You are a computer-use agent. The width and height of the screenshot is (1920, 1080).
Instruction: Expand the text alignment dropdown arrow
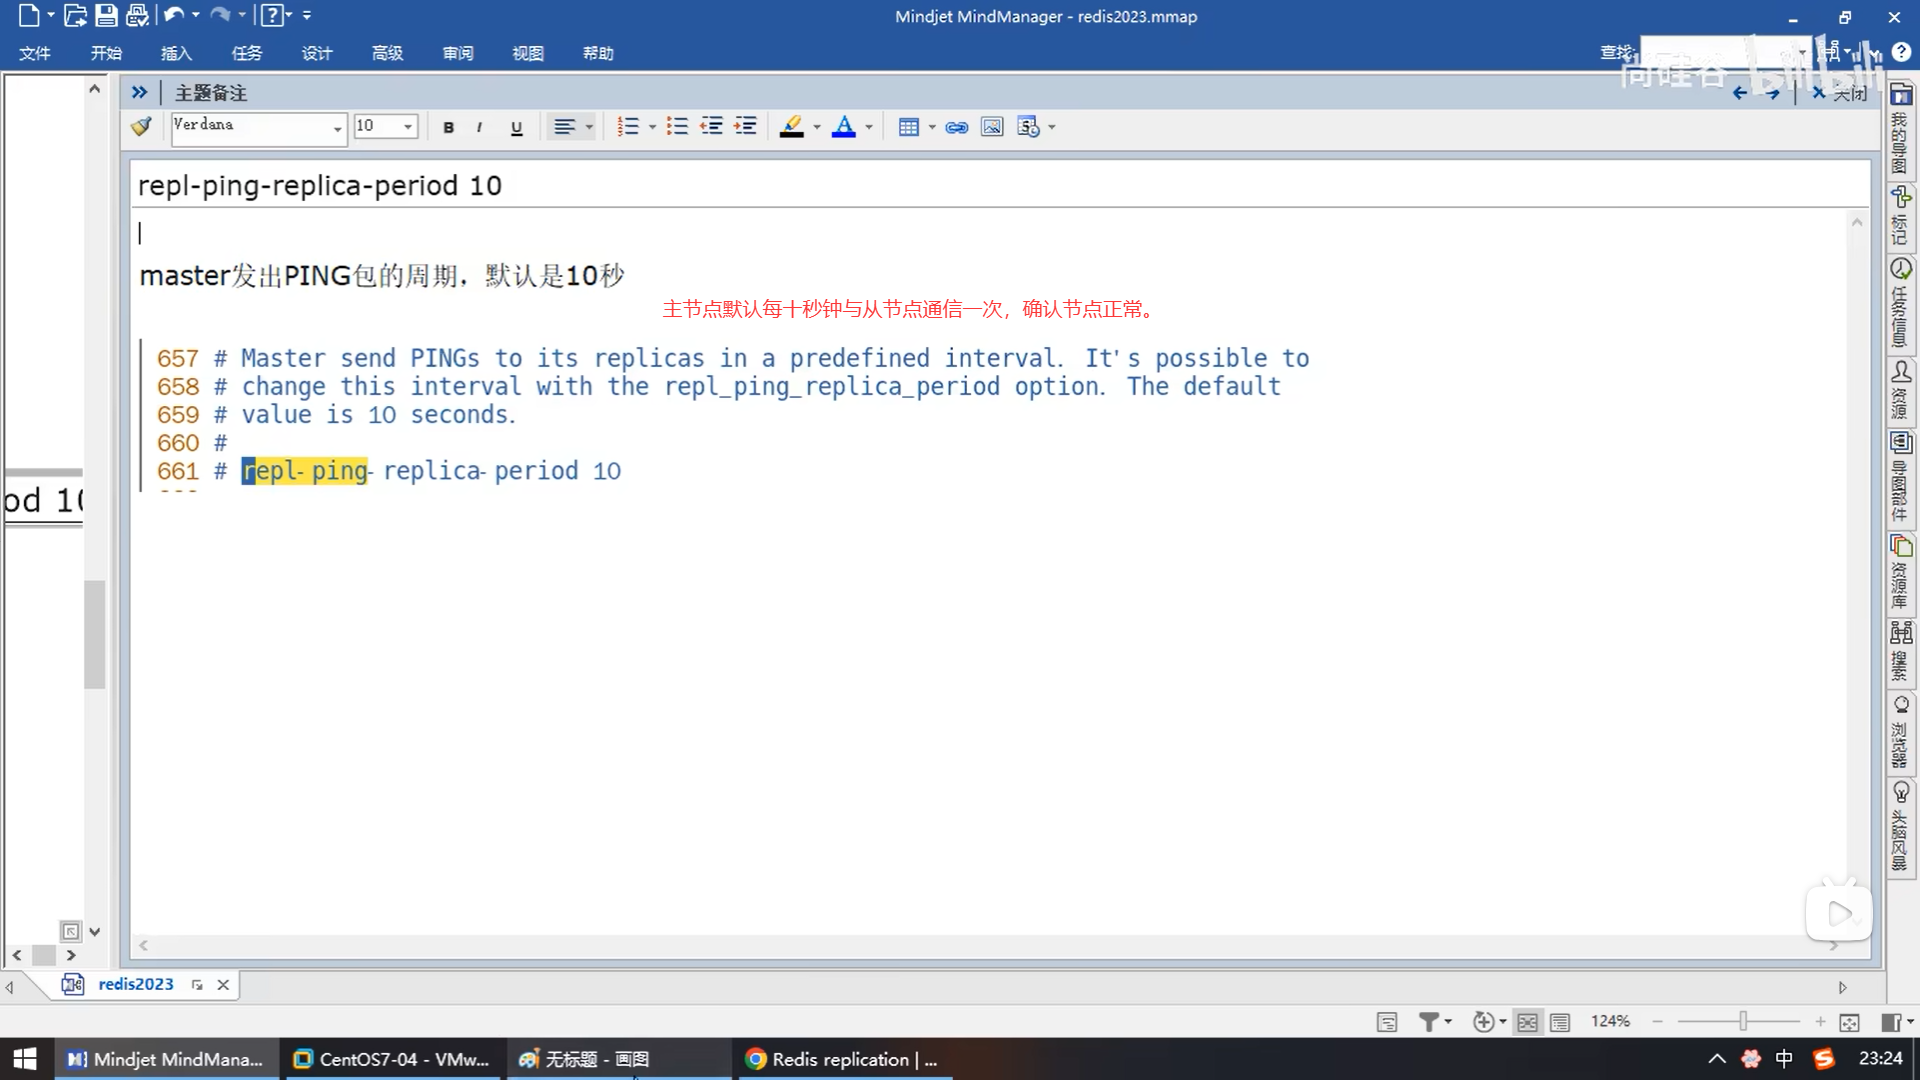(589, 127)
